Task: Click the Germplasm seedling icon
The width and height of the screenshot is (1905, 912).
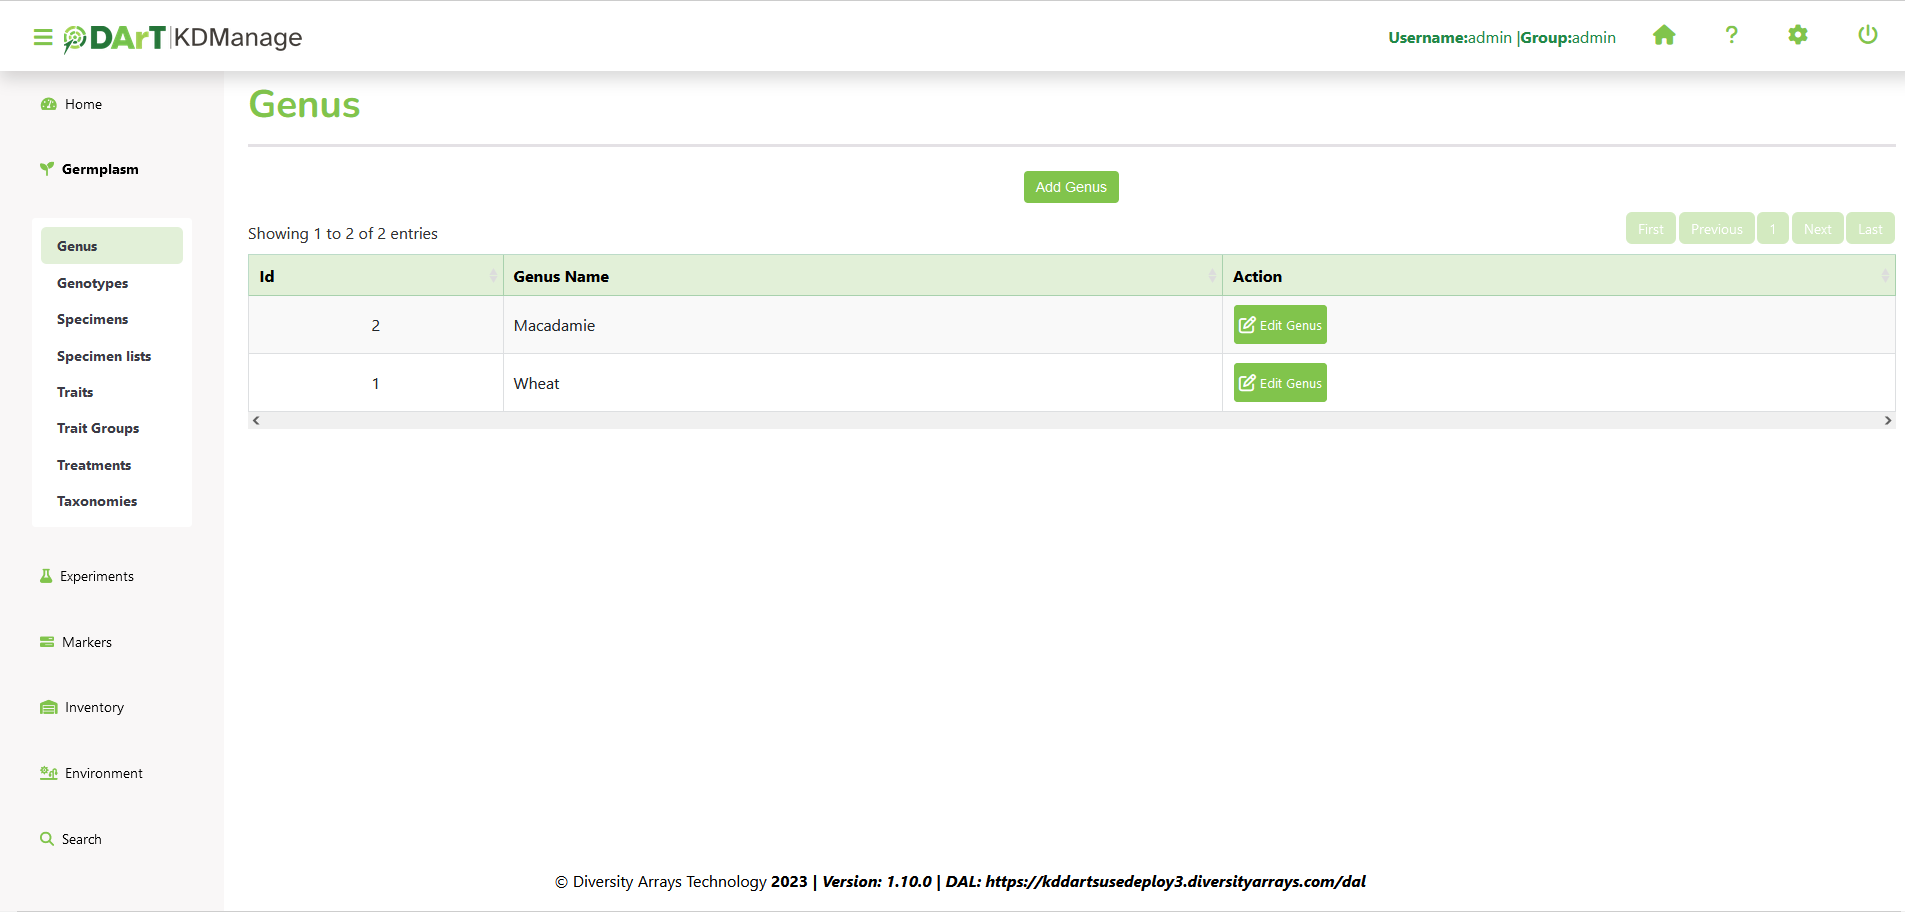Action: click(46, 169)
